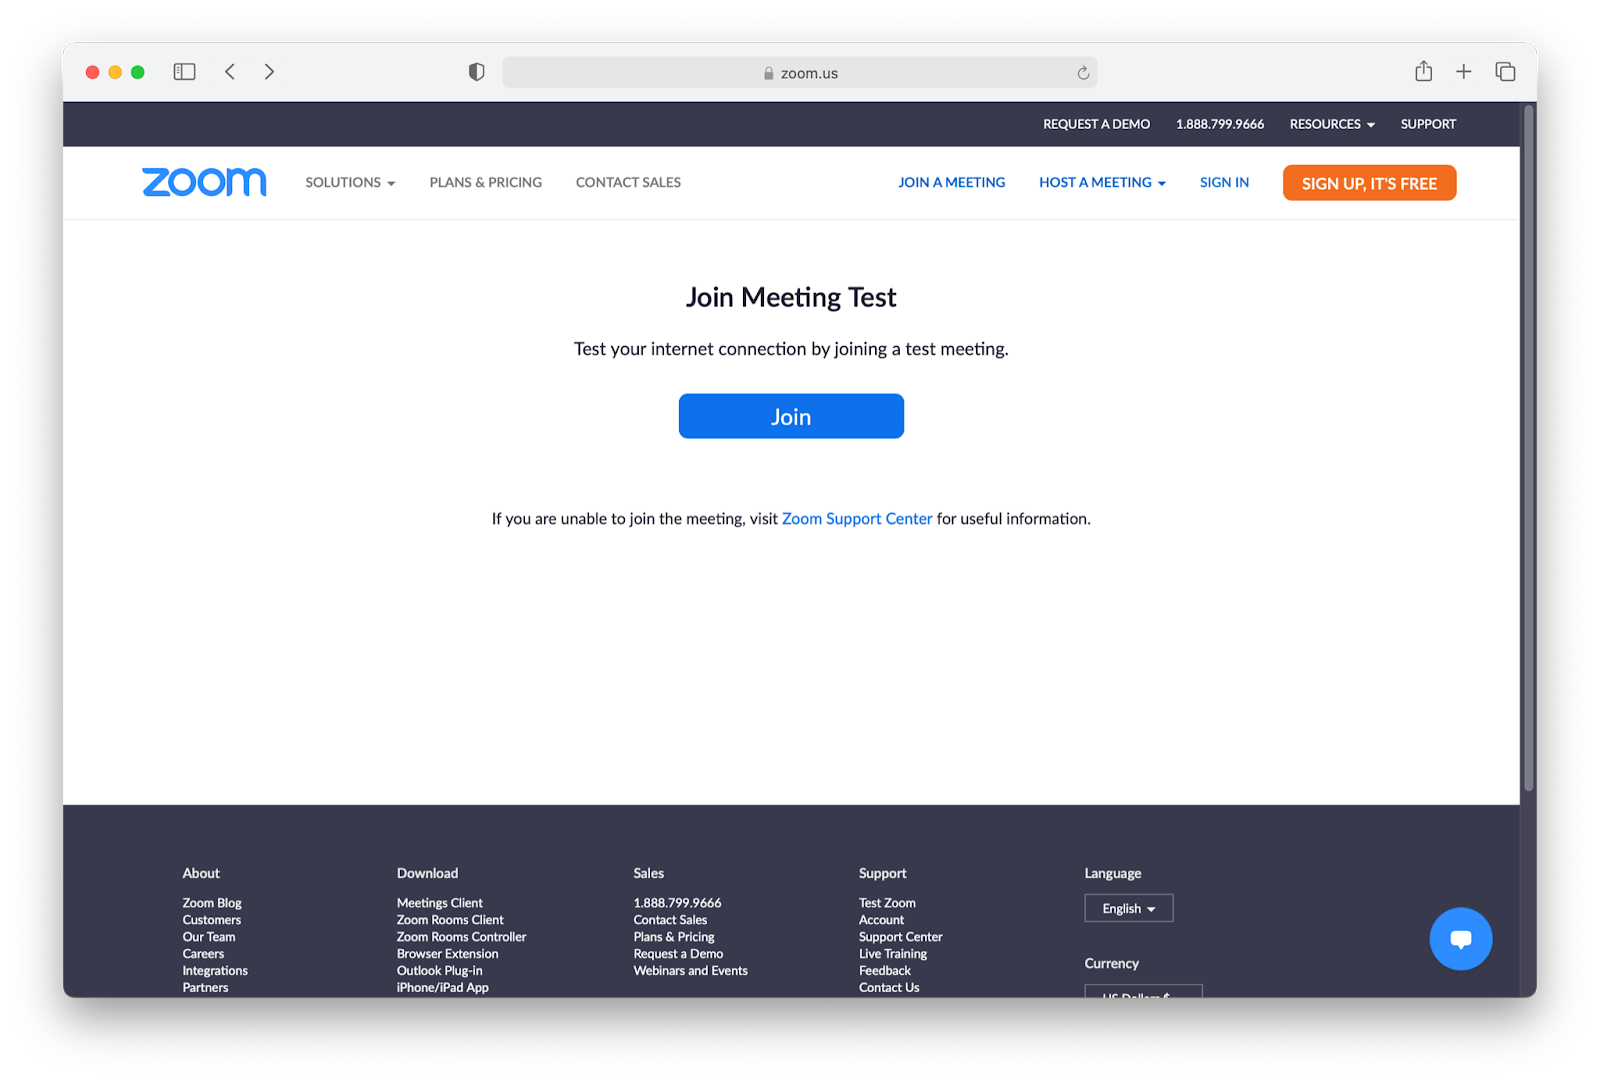The width and height of the screenshot is (1600, 1081).
Task: Open the privacy shield icon
Action: pos(477,72)
